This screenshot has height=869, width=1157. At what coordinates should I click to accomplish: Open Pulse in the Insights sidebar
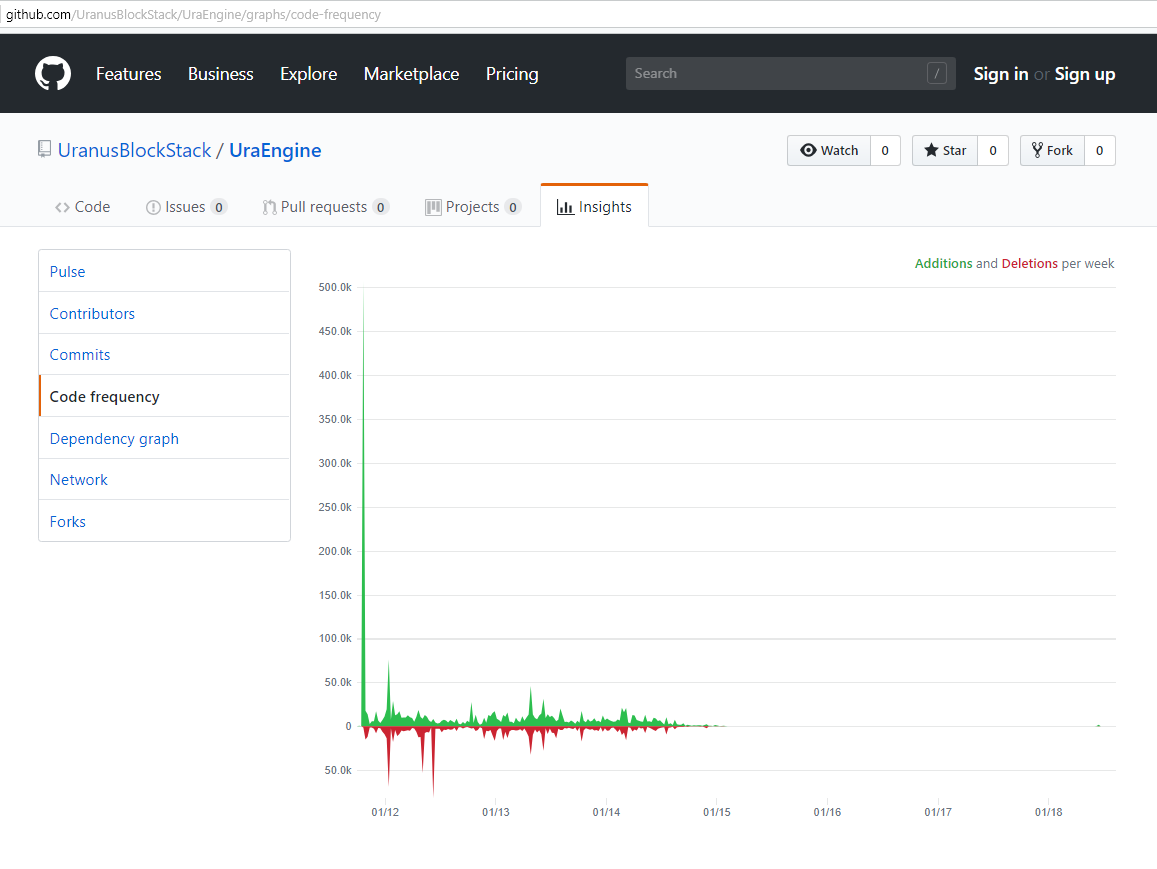tap(165, 271)
